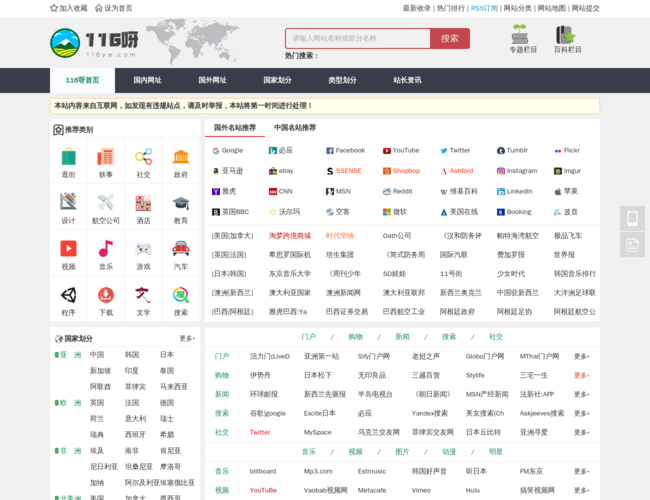Select 国内网址 in the navigation bar
650x500 pixels.
pyautogui.click(x=147, y=80)
